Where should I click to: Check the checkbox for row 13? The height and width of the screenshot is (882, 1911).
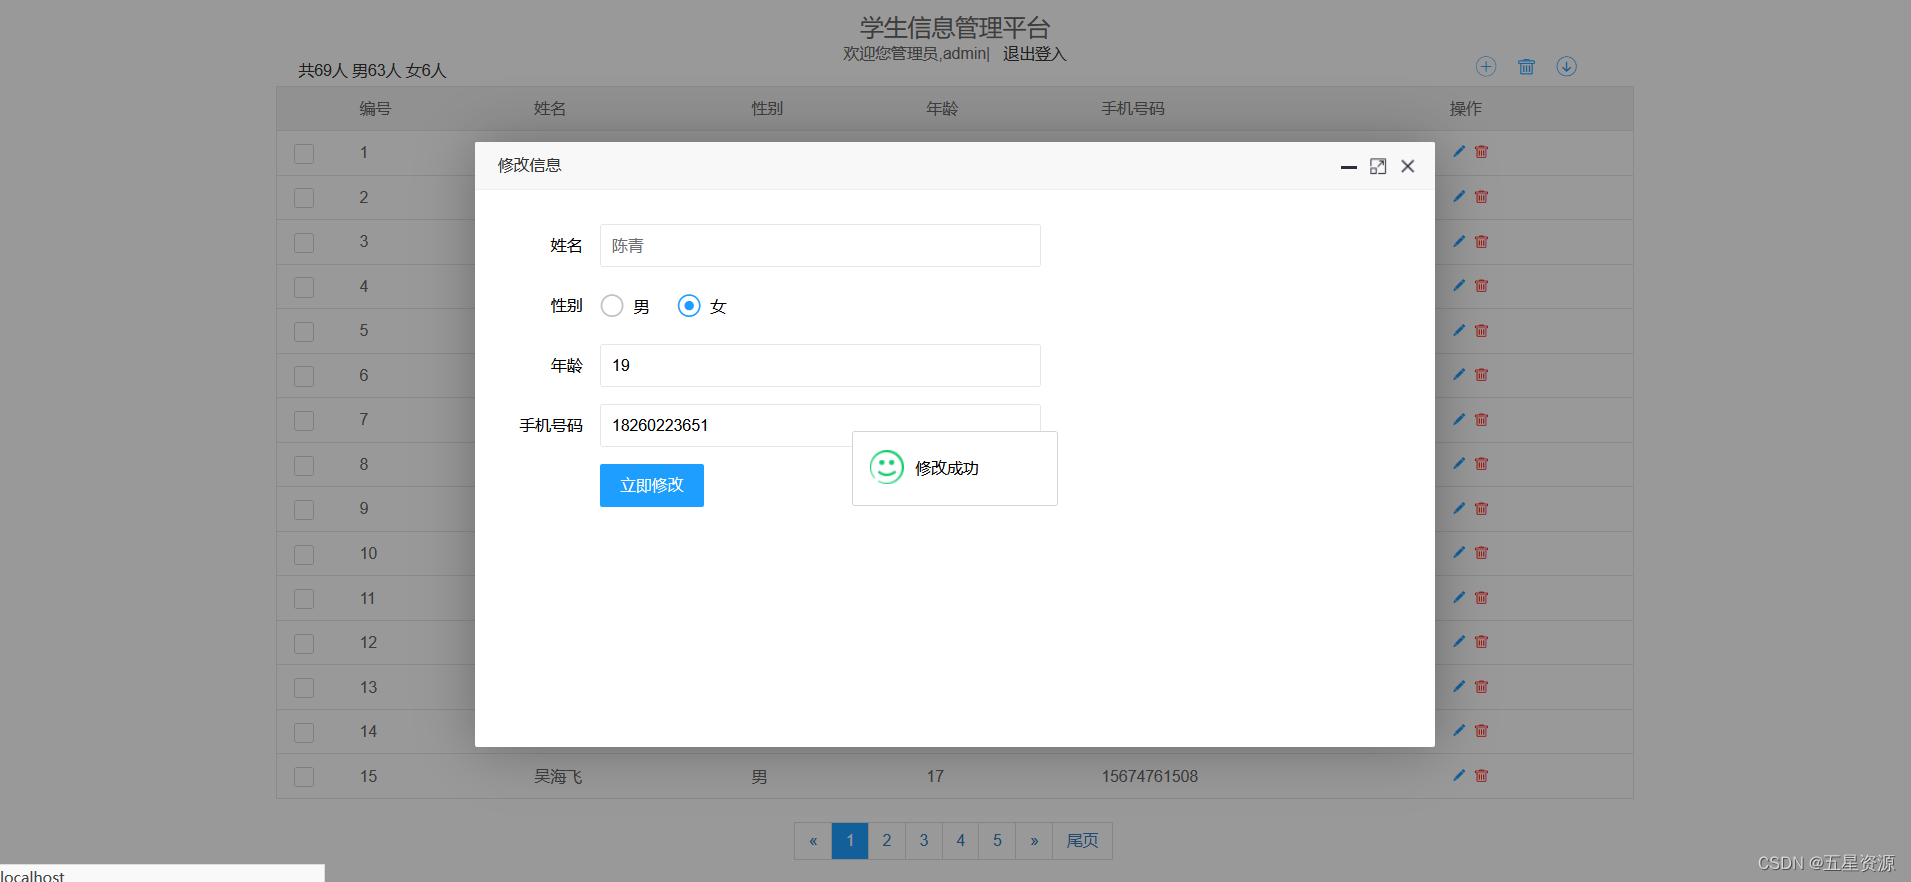[304, 688]
